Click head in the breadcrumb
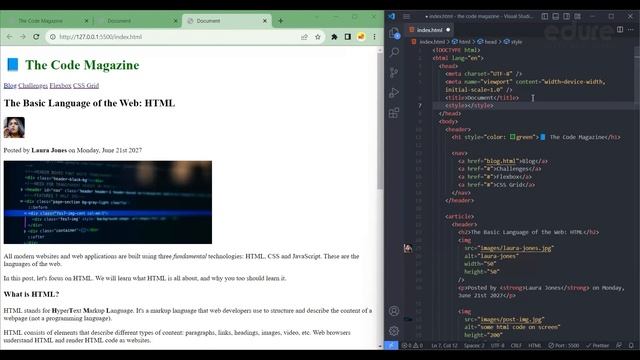 pyautogui.click(x=490, y=42)
